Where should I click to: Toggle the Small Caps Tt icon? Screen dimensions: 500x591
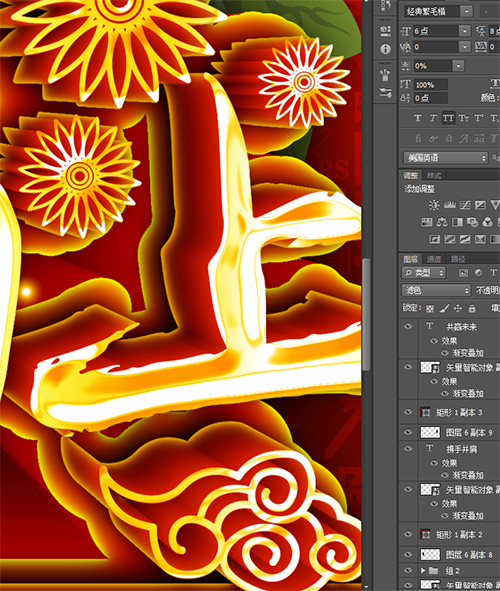[x=463, y=118]
